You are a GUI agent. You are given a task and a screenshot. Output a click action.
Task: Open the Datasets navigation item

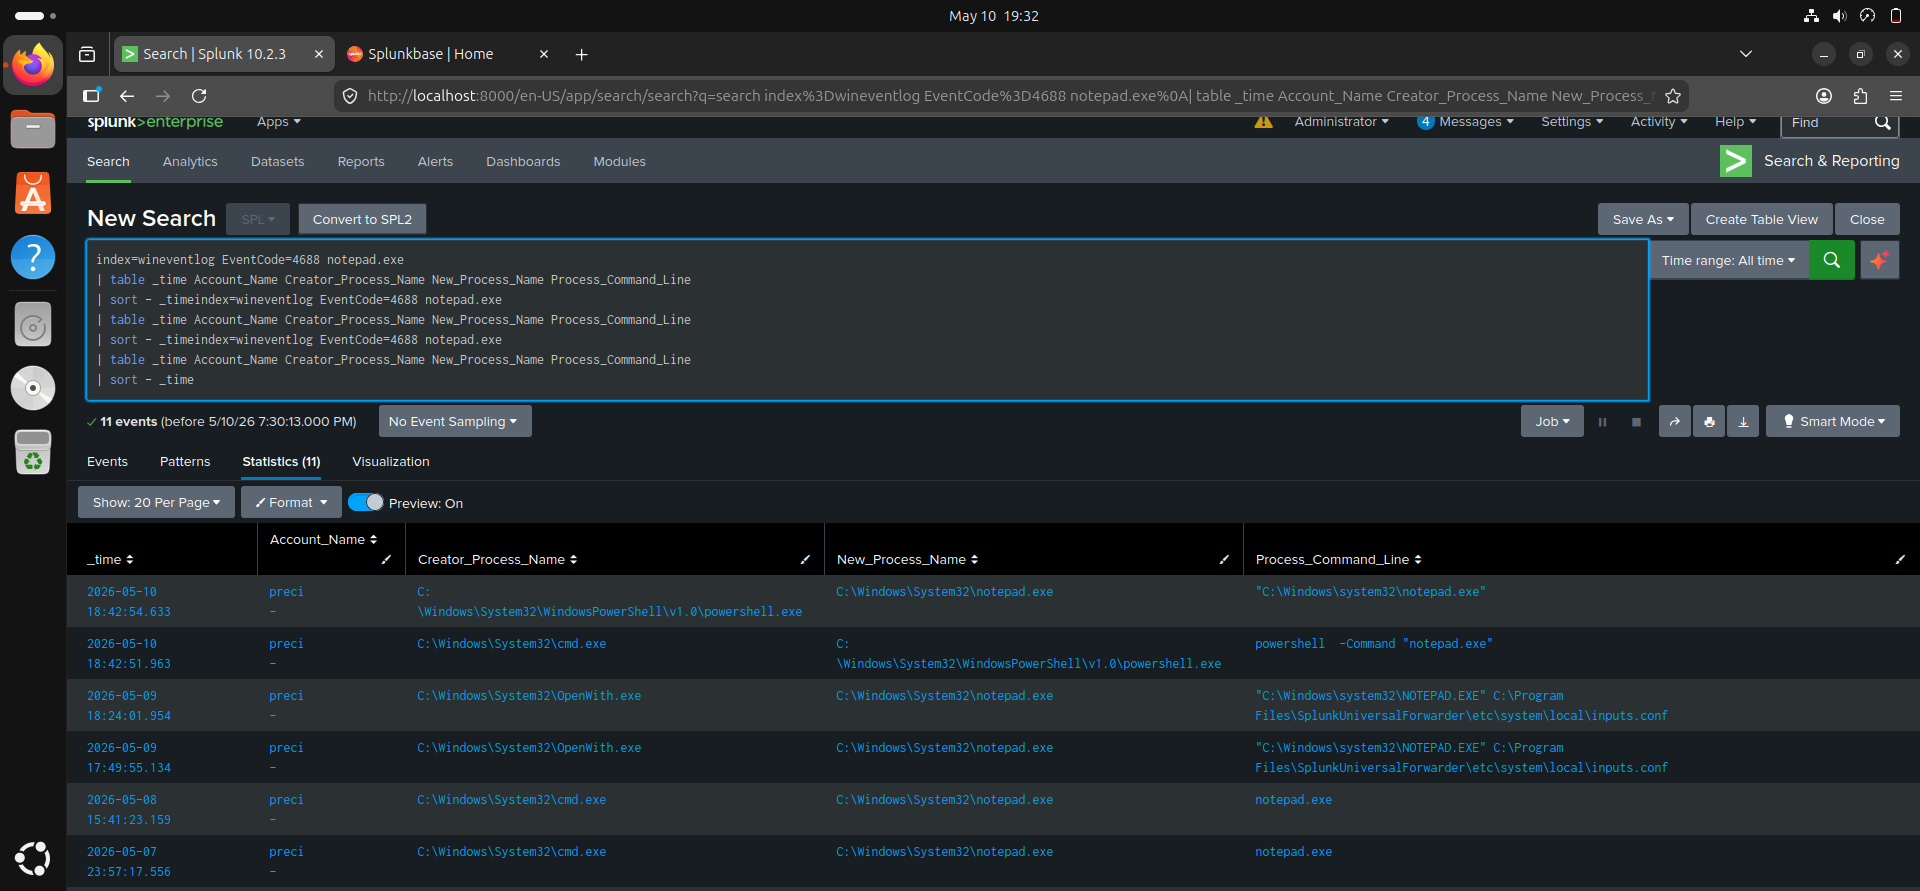[x=277, y=161]
